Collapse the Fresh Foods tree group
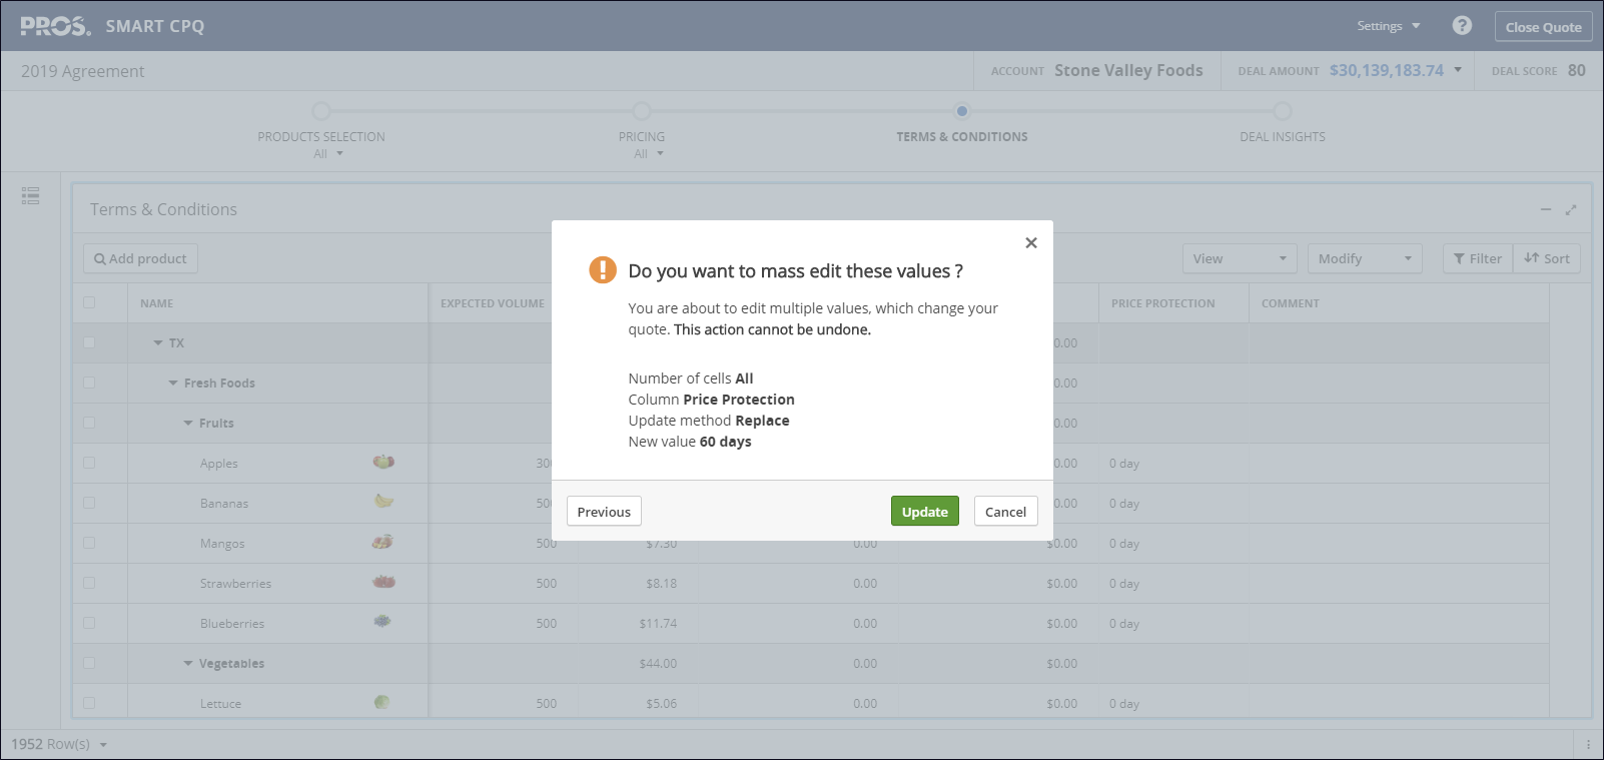The height and width of the screenshot is (760, 1604). click(x=173, y=383)
